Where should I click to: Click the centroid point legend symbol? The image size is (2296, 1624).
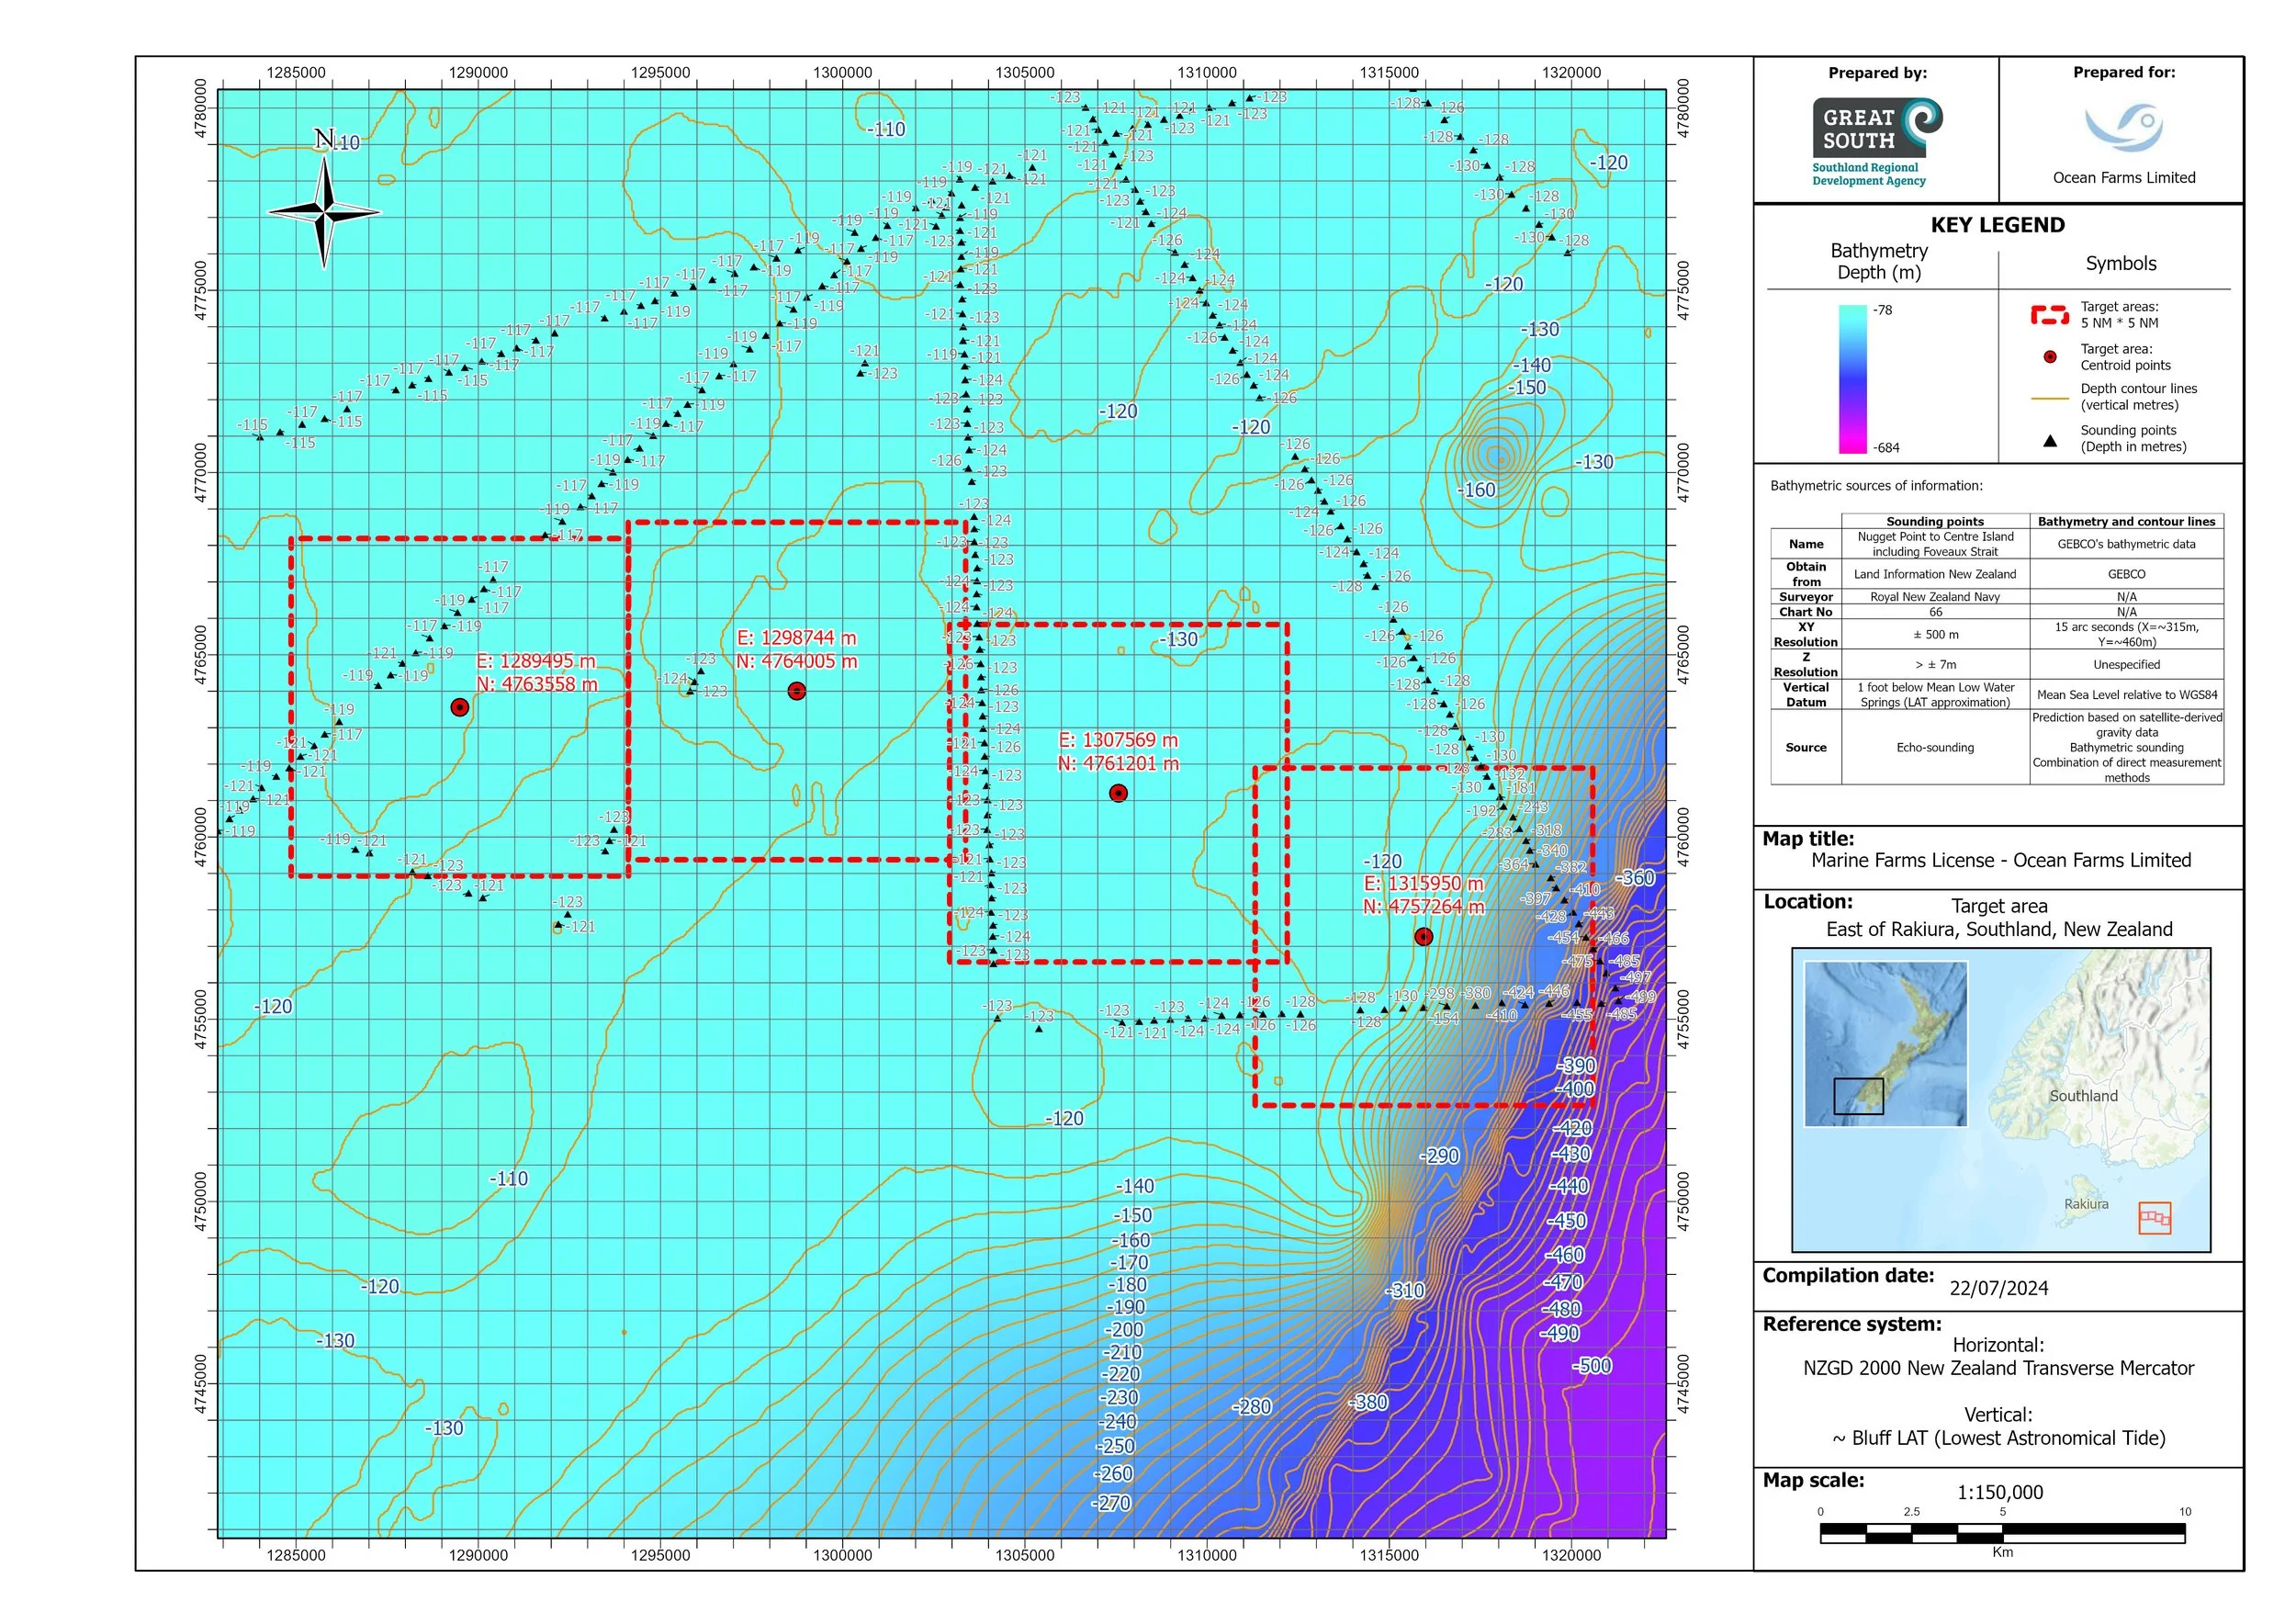tap(2050, 357)
